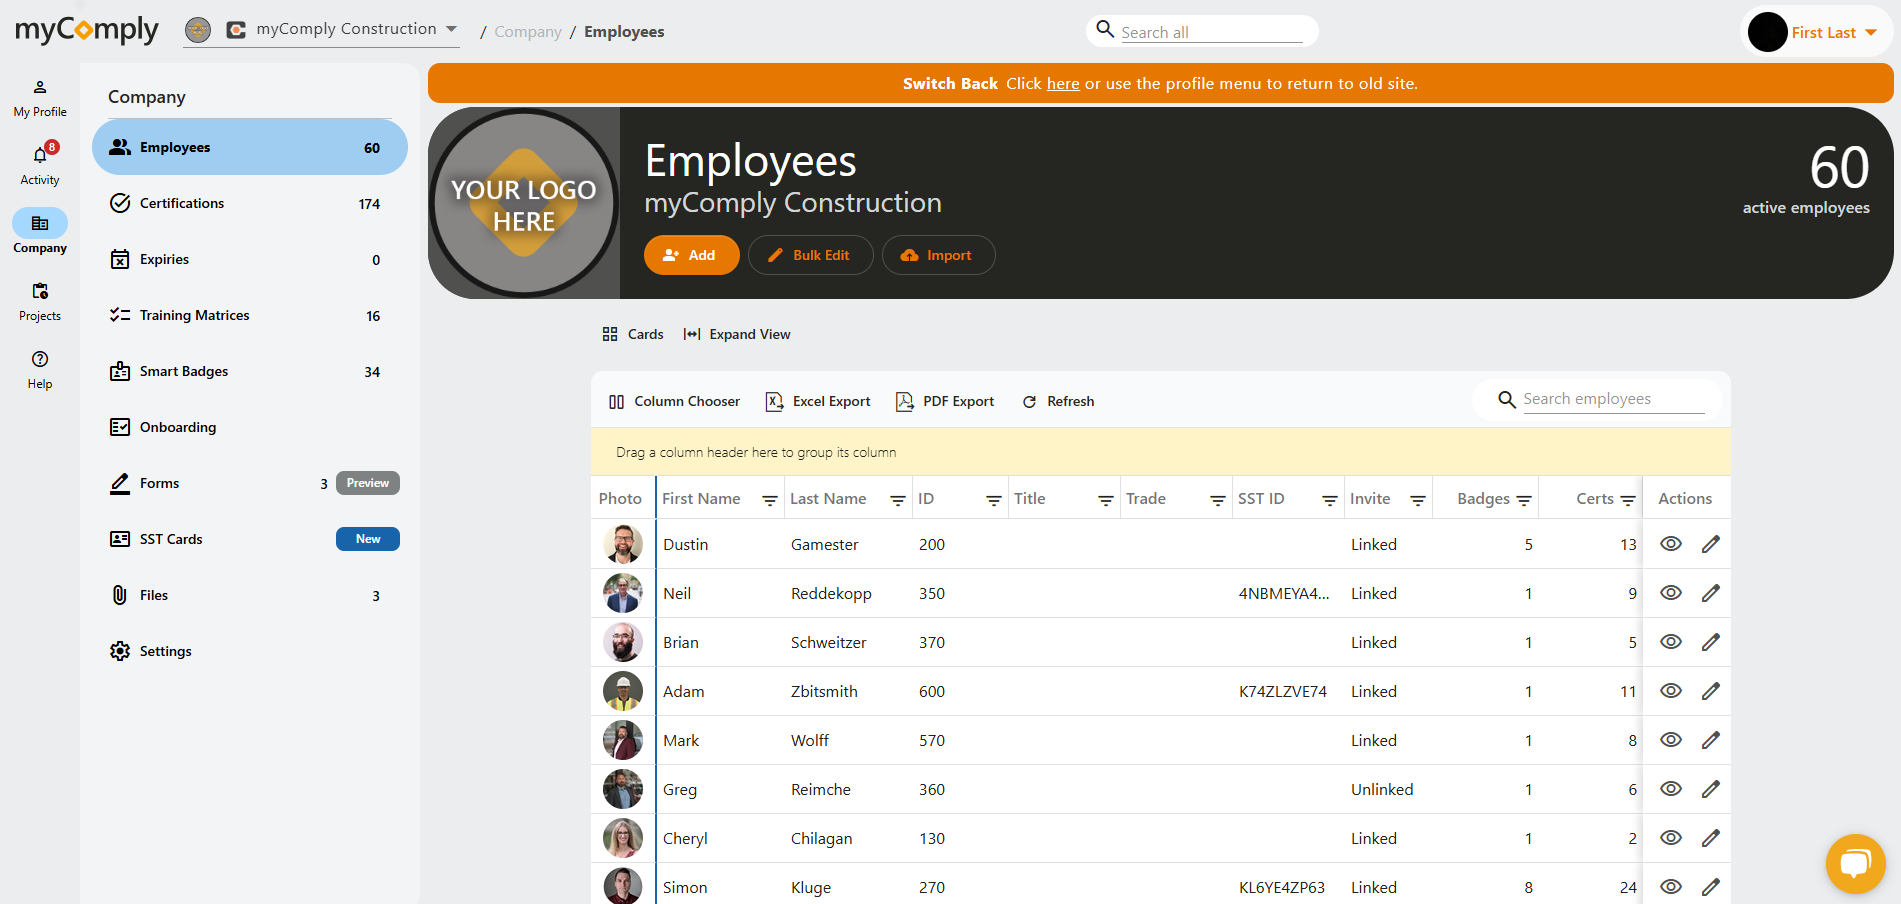The image size is (1901, 904).
Task: Open Certifications in Company menu
Action: coord(250,203)
